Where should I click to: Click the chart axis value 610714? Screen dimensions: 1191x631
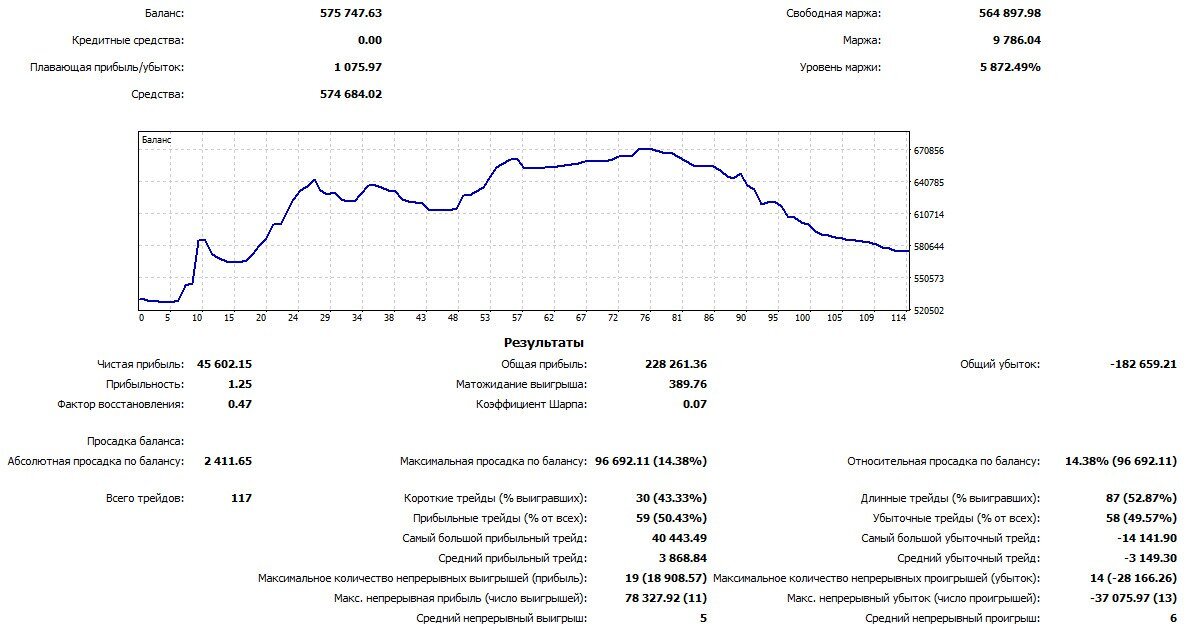click(929, 215)
